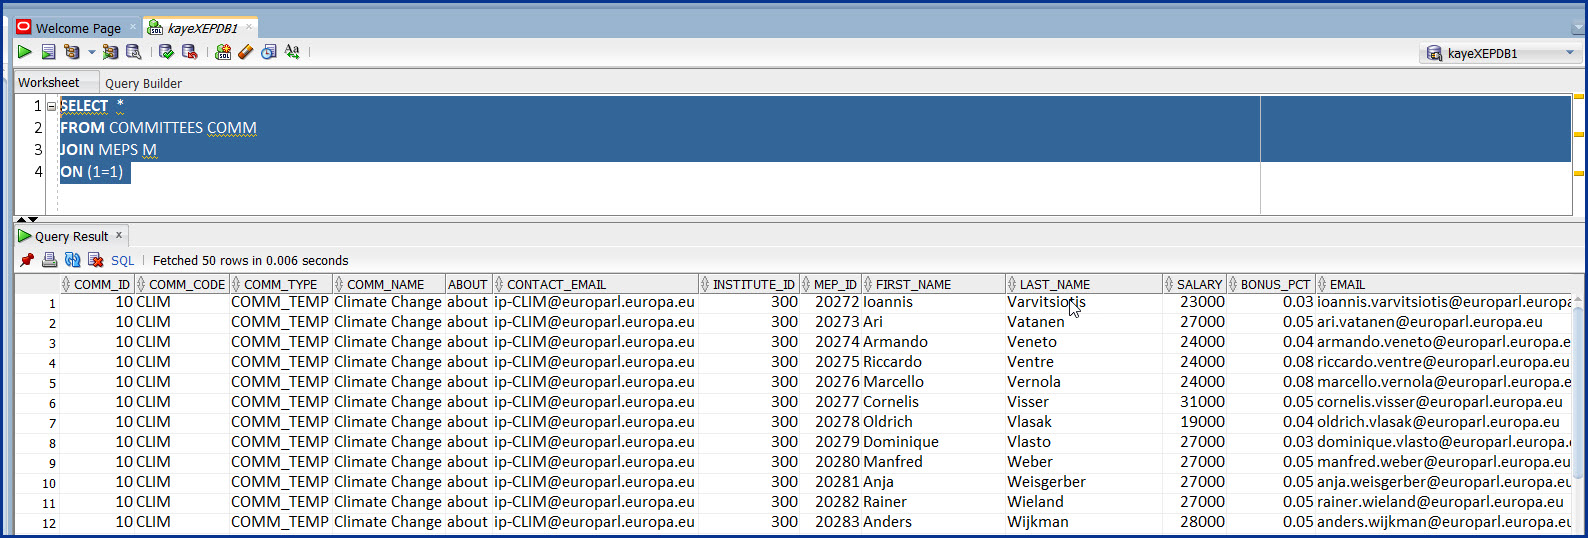The width and height of the screenshot is (1588, 538).
Task: Close the Welcome Page tab
Action: (133, 27)
